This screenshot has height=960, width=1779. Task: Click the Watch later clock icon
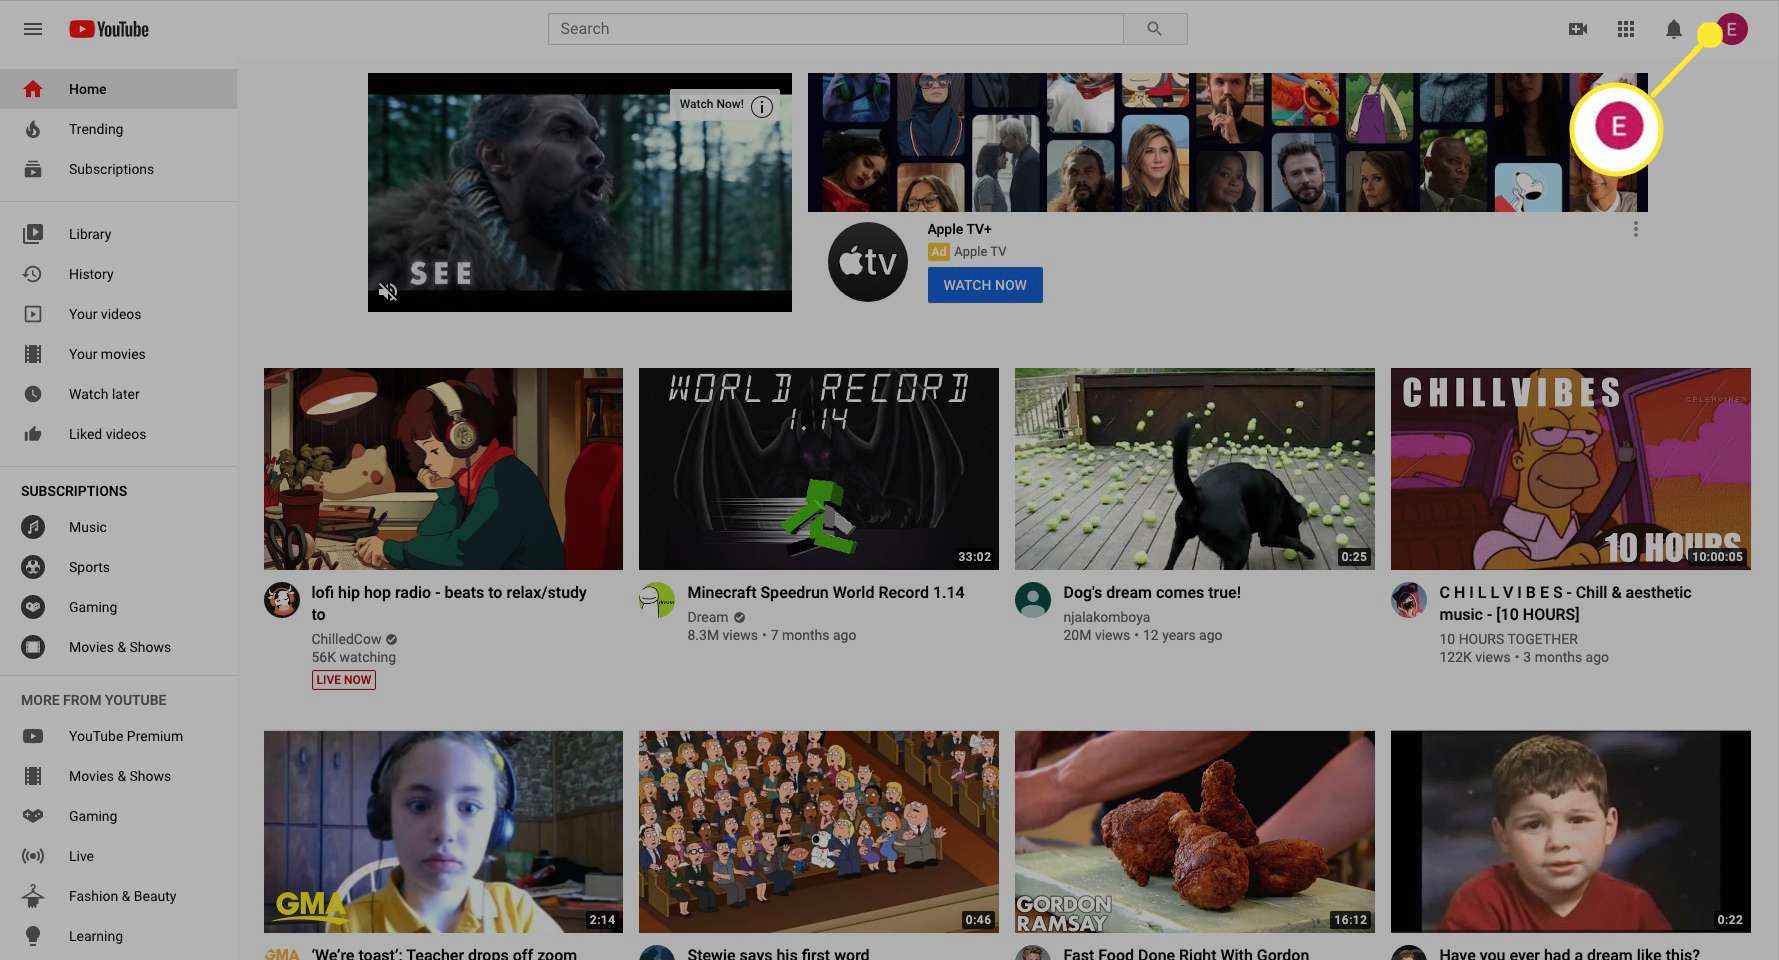click(33, 394)
